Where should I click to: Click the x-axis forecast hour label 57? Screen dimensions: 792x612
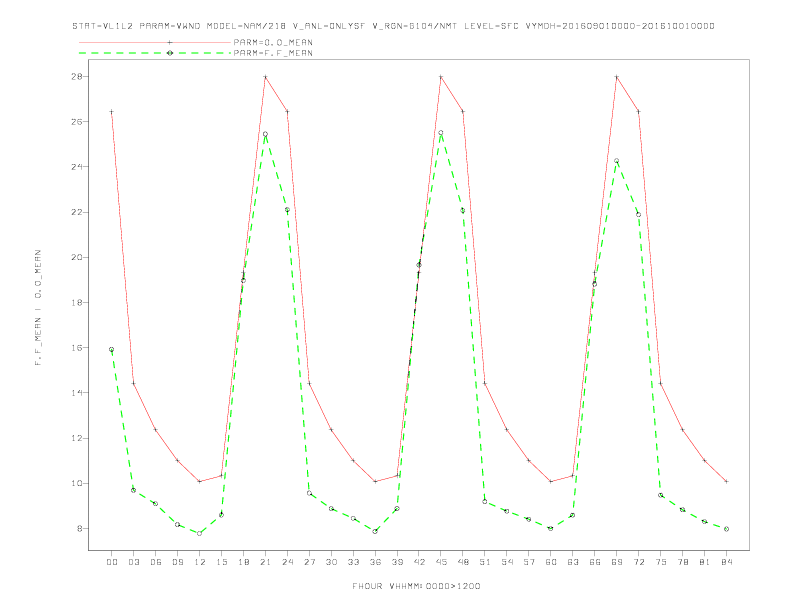coord(529,562)
